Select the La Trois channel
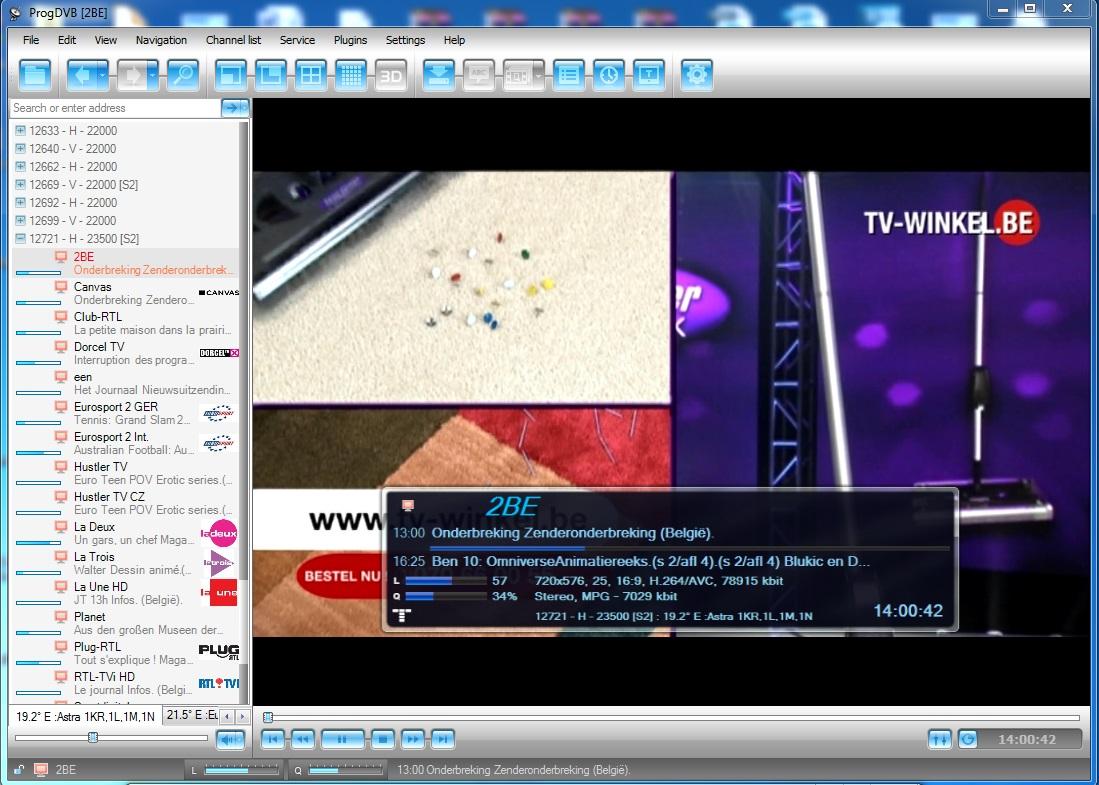Image resolution: width=1099 pixels, height=785 pixels. (125, 563)
